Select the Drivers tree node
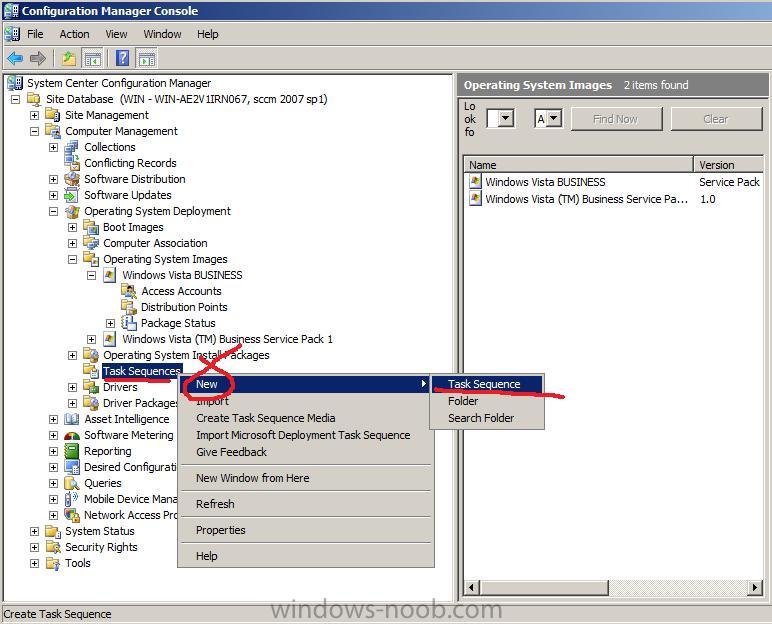Screen dimensions: 772x624 click(x=120, y=387)
